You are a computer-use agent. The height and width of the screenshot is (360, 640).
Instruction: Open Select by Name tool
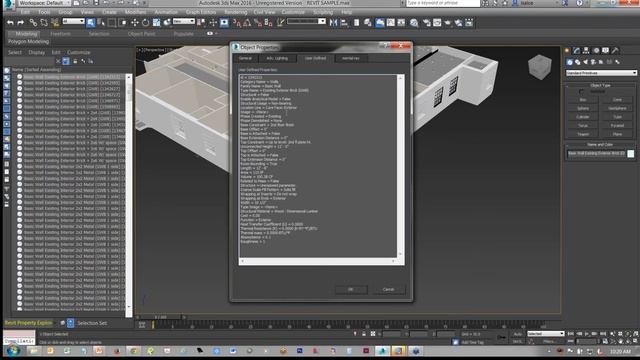click(x=101, y=23)
